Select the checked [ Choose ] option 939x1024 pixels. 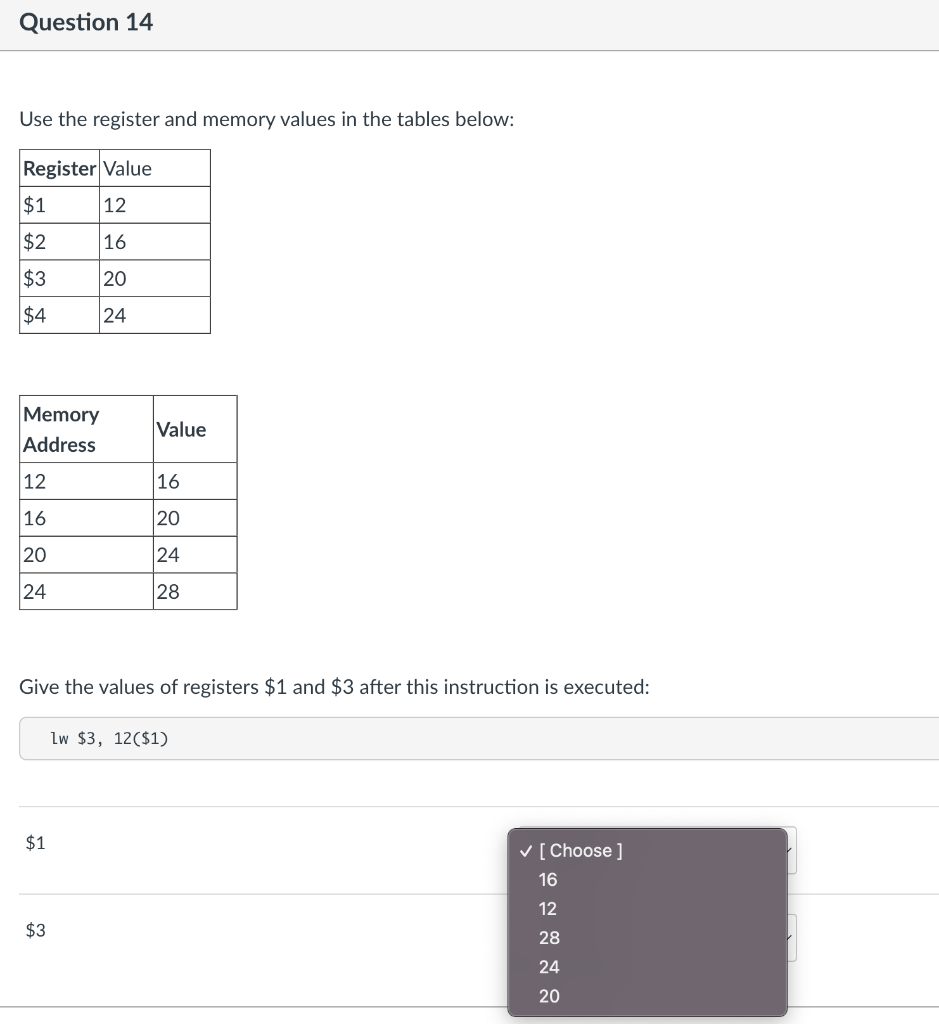point(580,850)
